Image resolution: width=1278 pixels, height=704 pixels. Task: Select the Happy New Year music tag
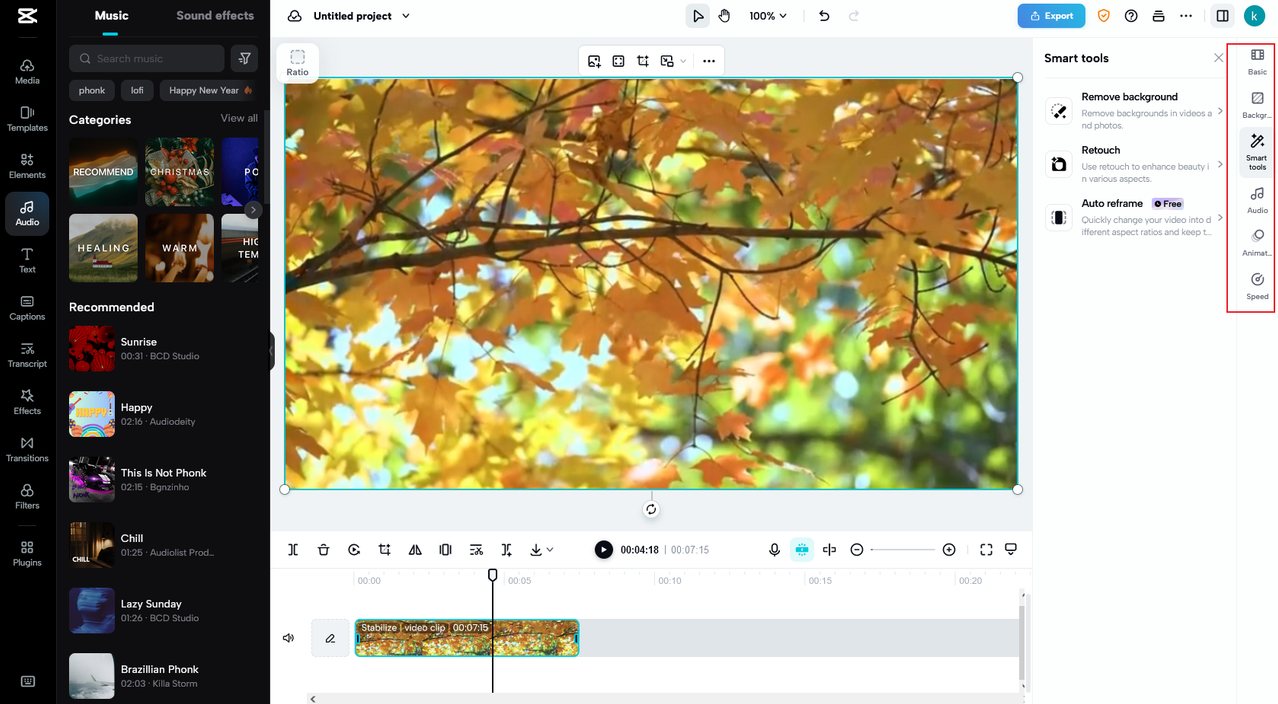tap(210, 90)
